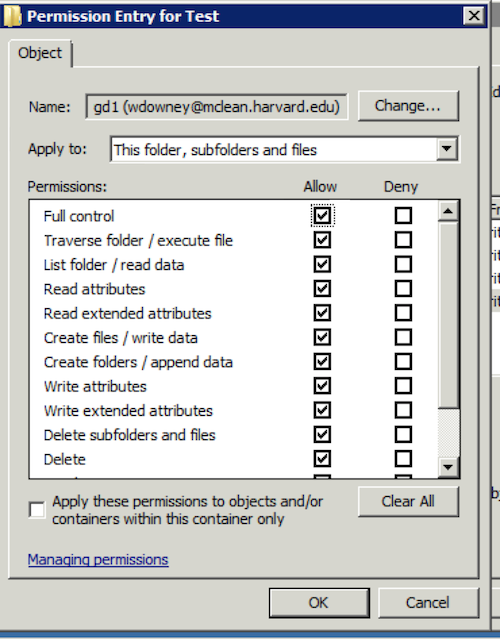Open the Managing permissions link

98,560
